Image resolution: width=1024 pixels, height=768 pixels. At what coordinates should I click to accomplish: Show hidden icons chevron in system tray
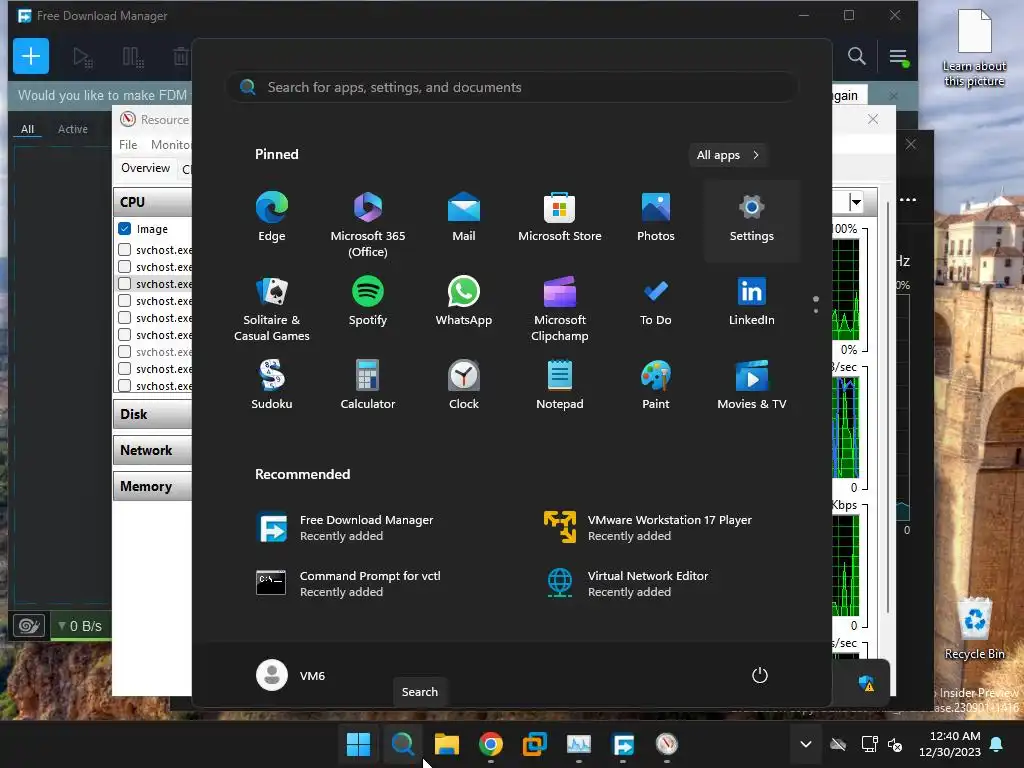tap(806, 744)
